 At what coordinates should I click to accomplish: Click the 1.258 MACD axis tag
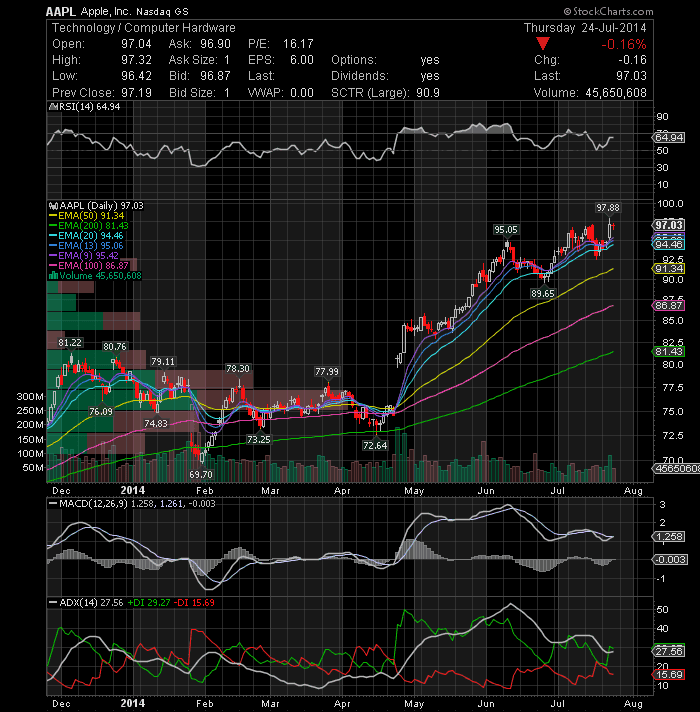click(x=668, y=537)
